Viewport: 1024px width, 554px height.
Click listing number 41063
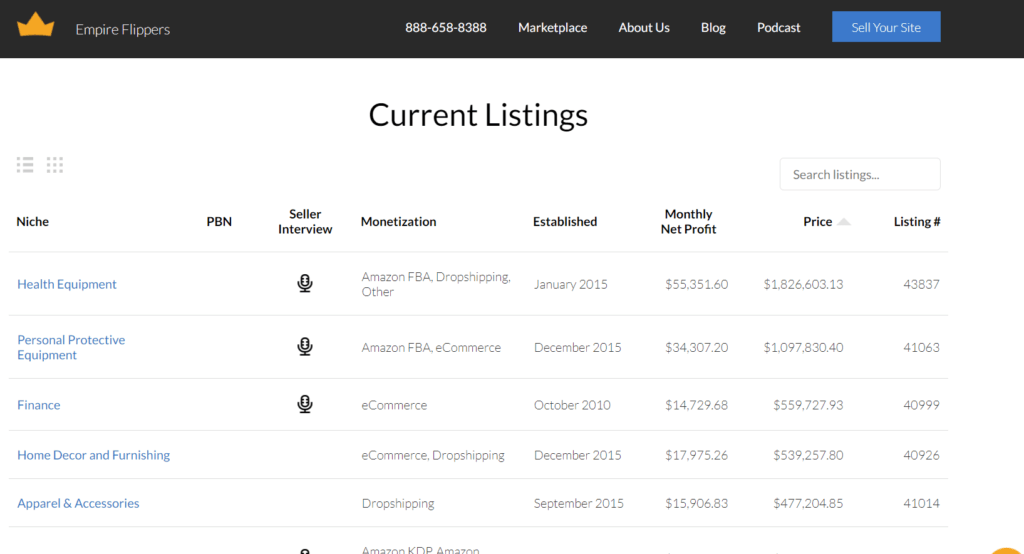pos(921,348)
